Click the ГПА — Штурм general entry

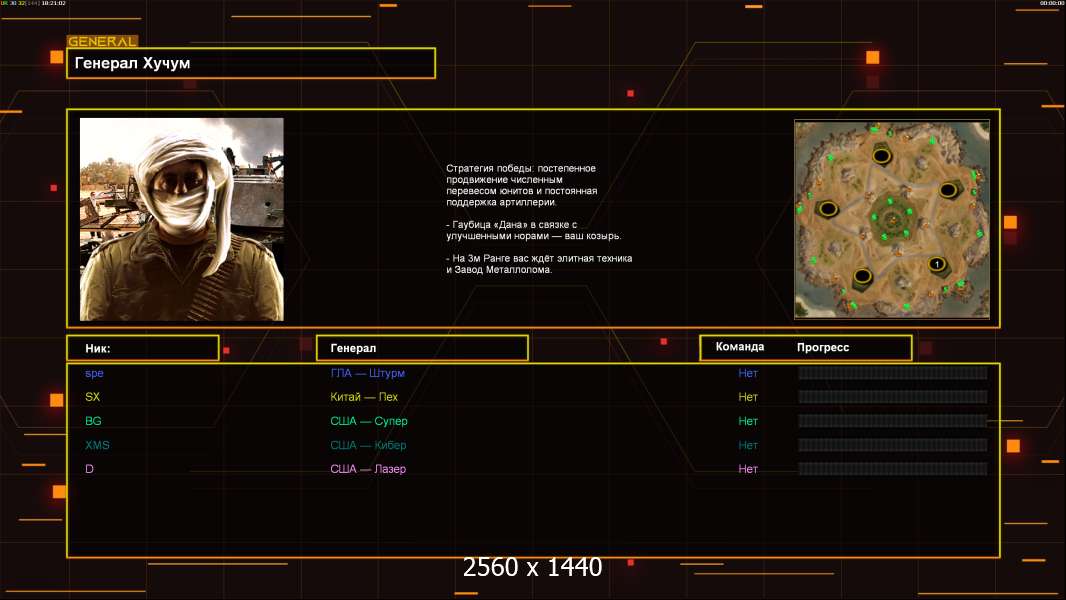point(367,373)
